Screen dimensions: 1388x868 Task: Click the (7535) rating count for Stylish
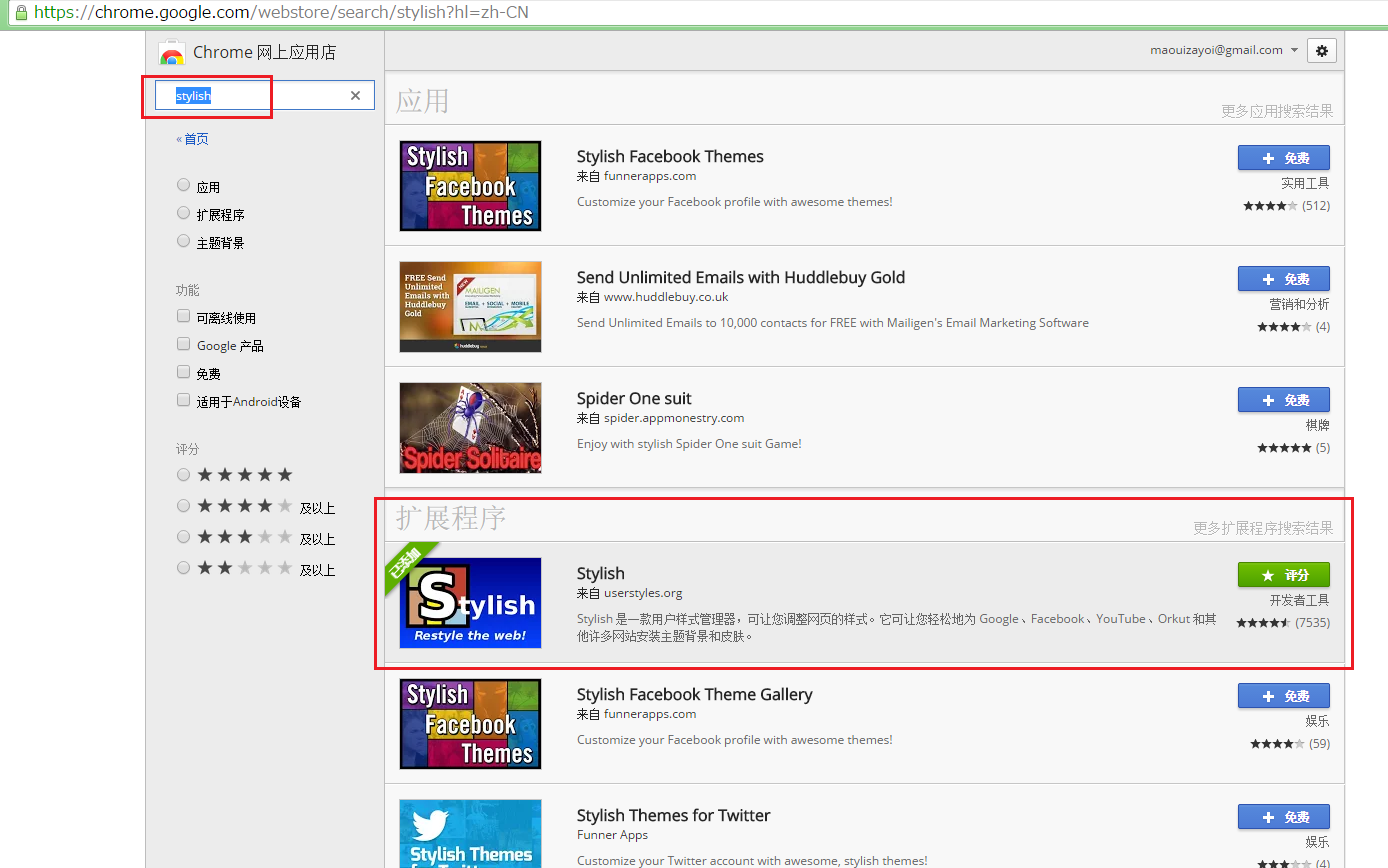click(x=1312, y=622)
